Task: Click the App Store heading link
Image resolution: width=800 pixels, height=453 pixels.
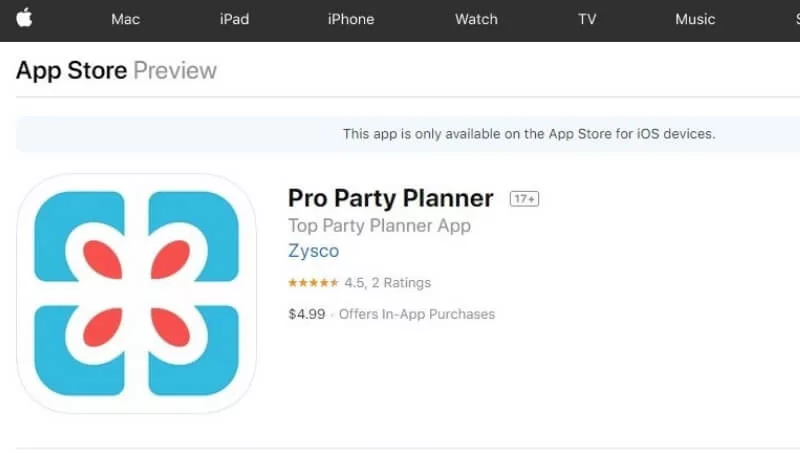Action: click(71, 70)
